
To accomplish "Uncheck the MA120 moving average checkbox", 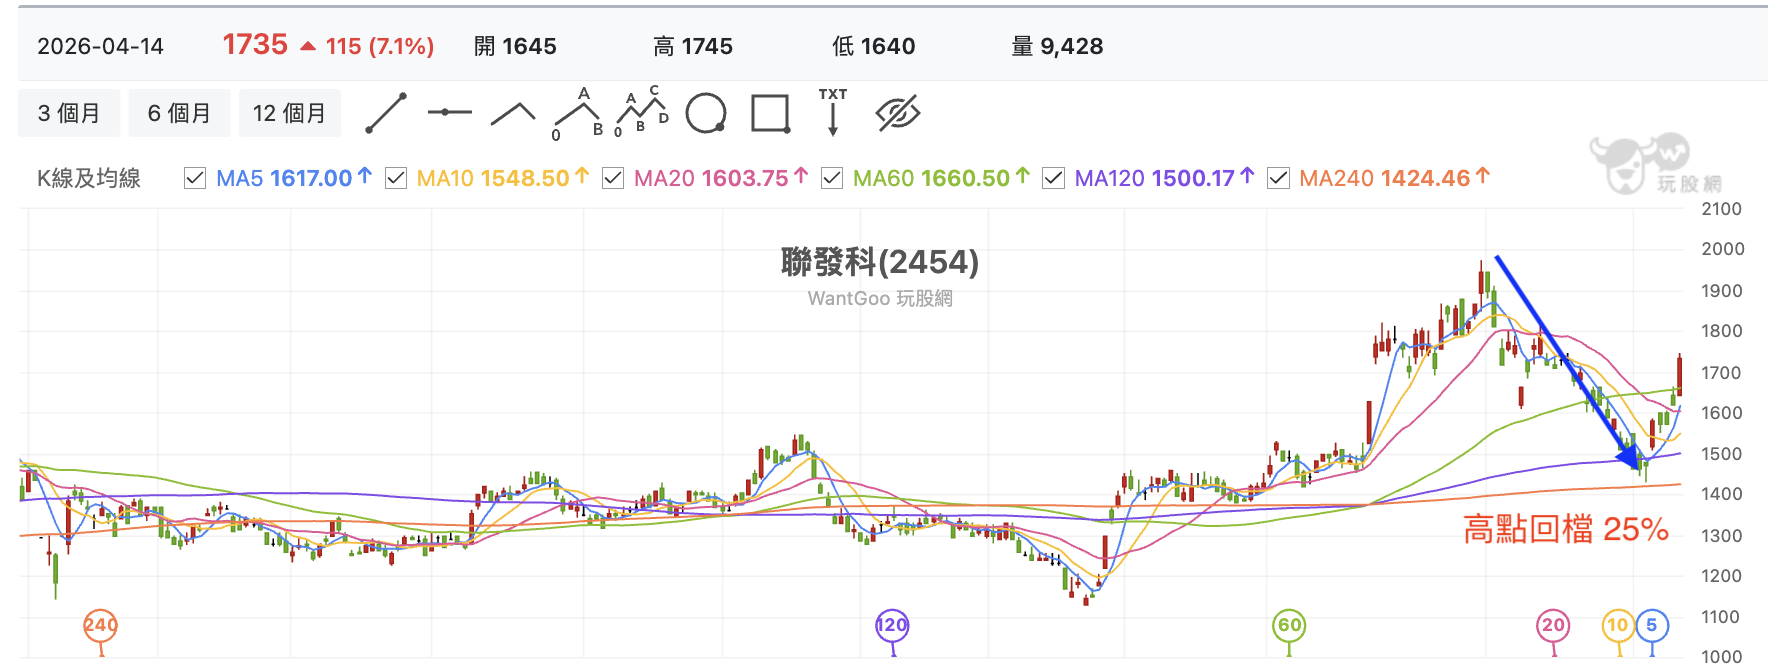I will 1053,178.
